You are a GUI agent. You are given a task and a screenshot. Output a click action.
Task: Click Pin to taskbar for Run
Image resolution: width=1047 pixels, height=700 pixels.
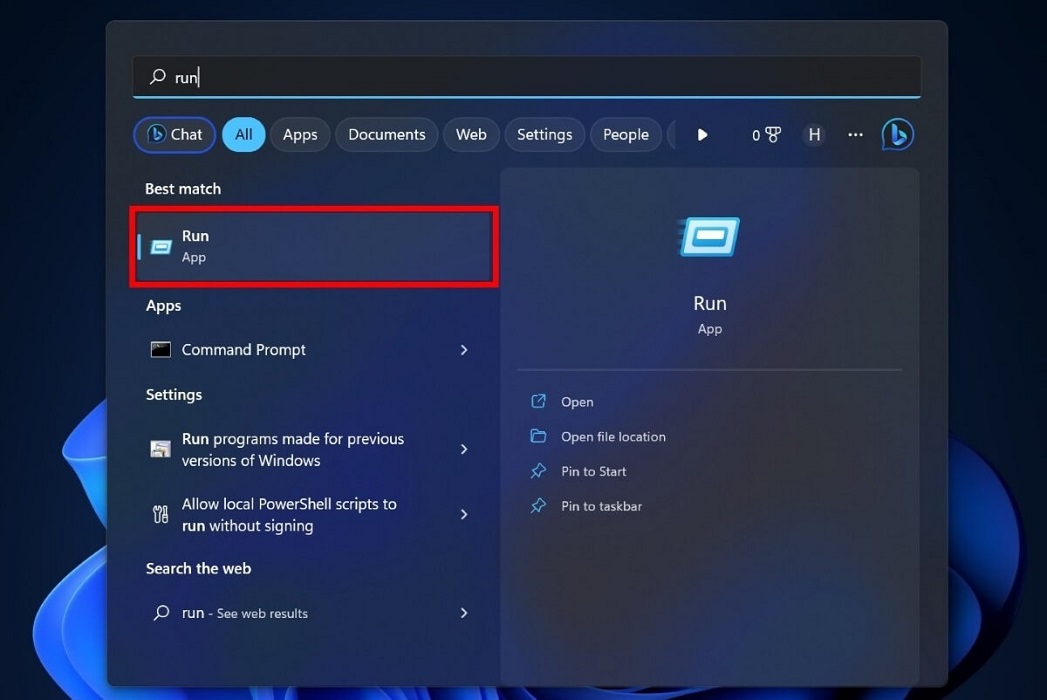599,506
